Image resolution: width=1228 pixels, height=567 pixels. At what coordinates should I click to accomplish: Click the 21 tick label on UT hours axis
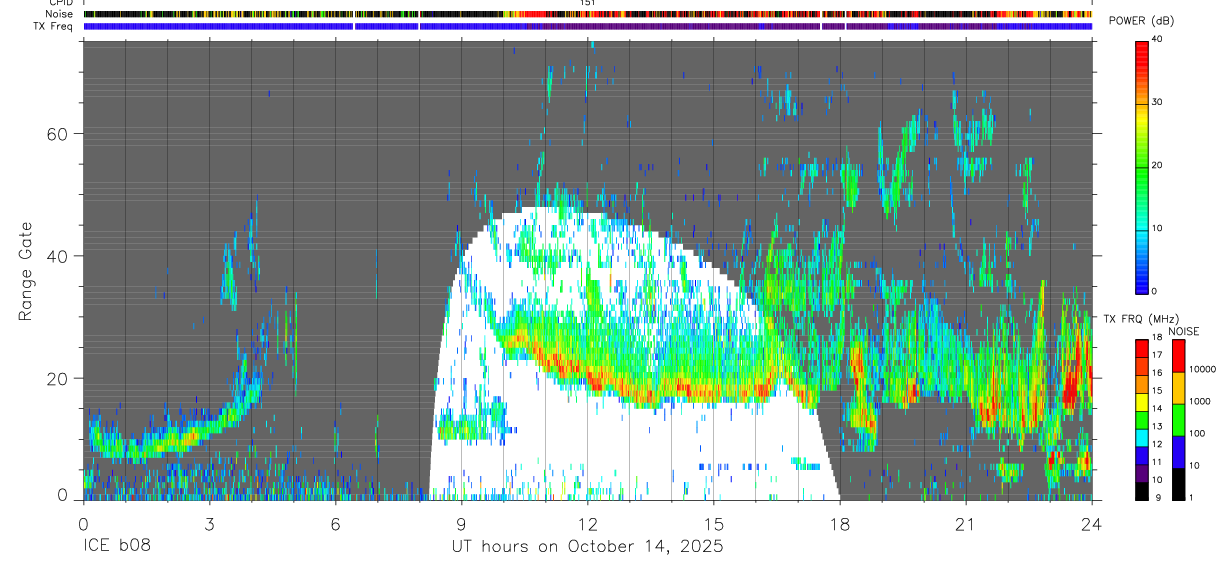[x=966, y=524]
